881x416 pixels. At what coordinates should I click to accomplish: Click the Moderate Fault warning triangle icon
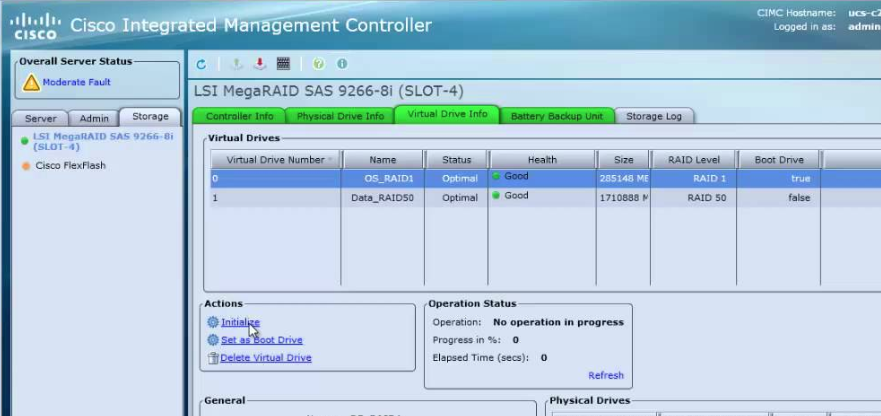click(31, 83)
